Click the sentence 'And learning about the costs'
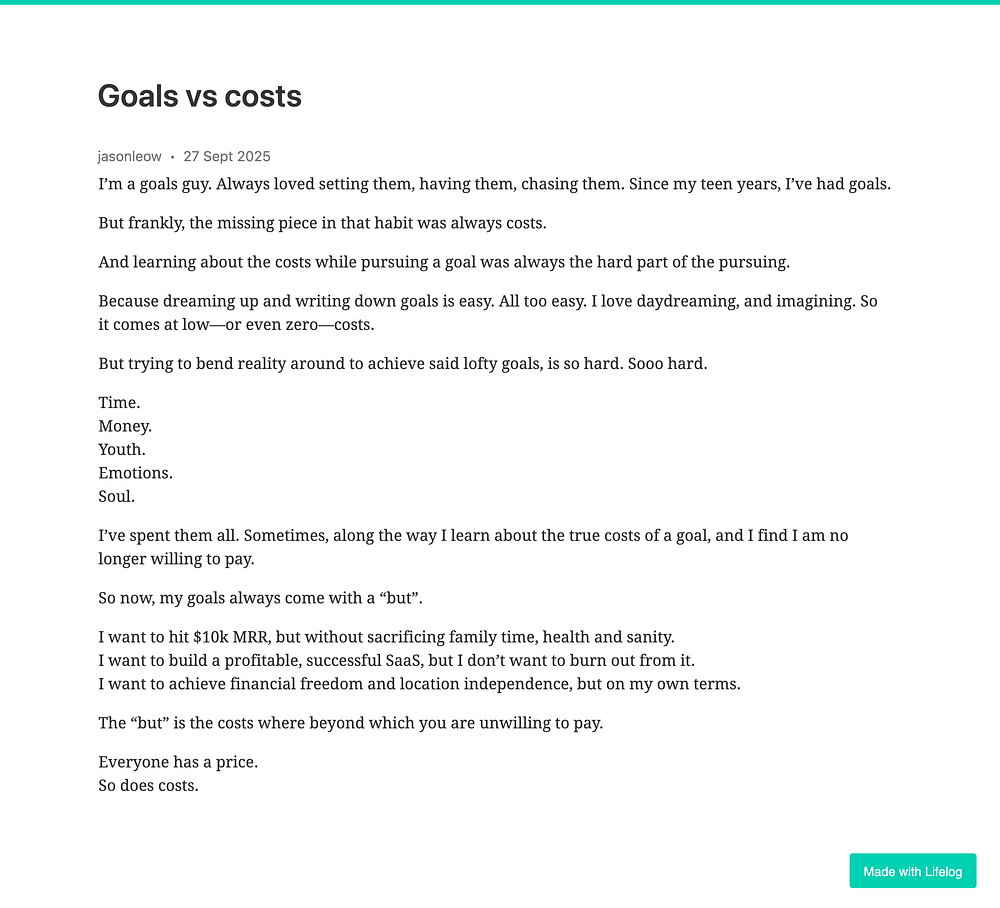The width and height of the screenshot is (1000, 908). pos(444,262)
